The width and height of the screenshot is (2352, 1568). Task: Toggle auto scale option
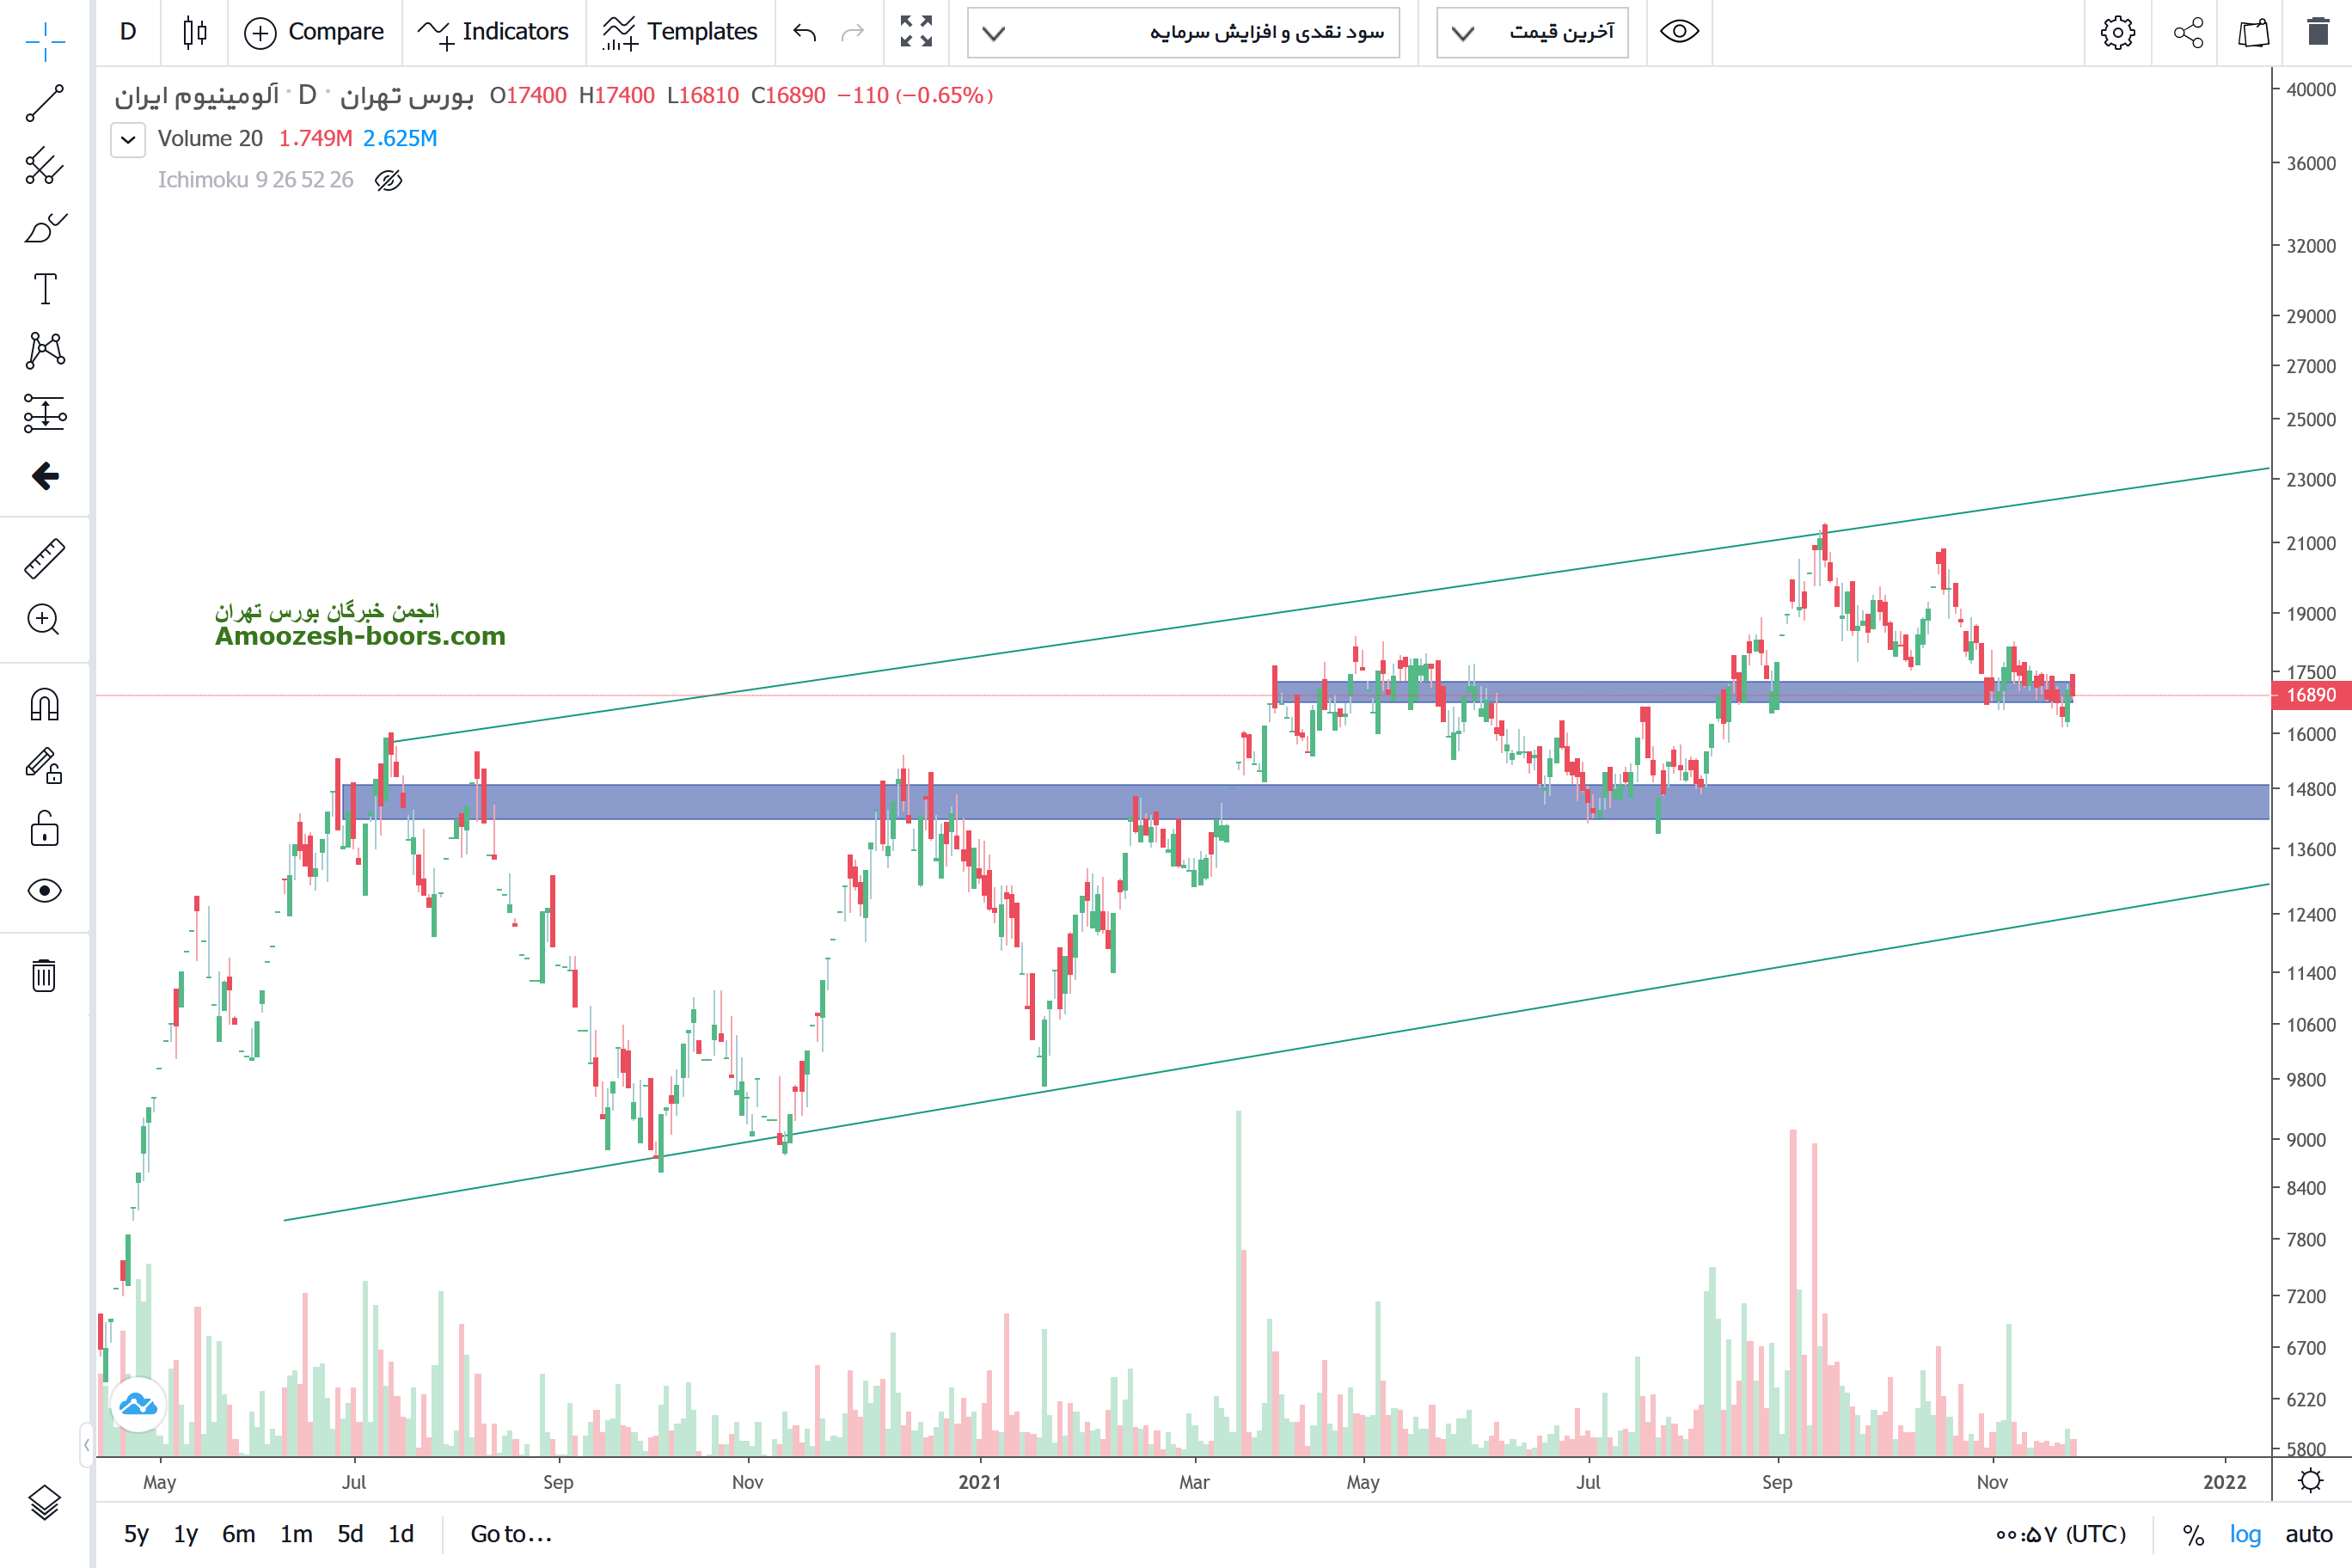(2308, 1534)
